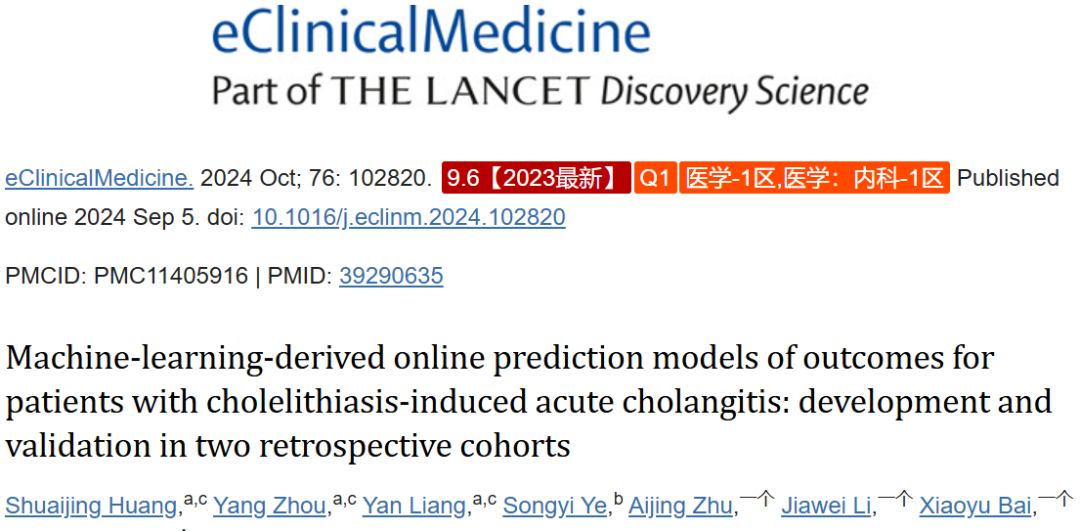Click the THE LANCET Discovery Science tagline
Viewport: 1080px width, 531px height.
click(x=540, y=92)
